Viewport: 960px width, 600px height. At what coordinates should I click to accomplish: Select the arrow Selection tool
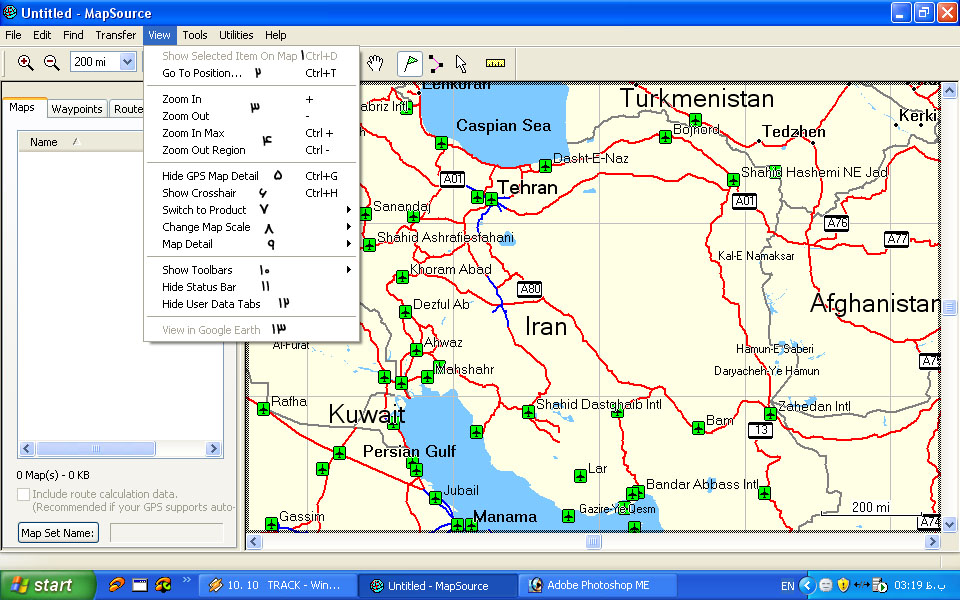pyautogui.click(x=461, y=63)
